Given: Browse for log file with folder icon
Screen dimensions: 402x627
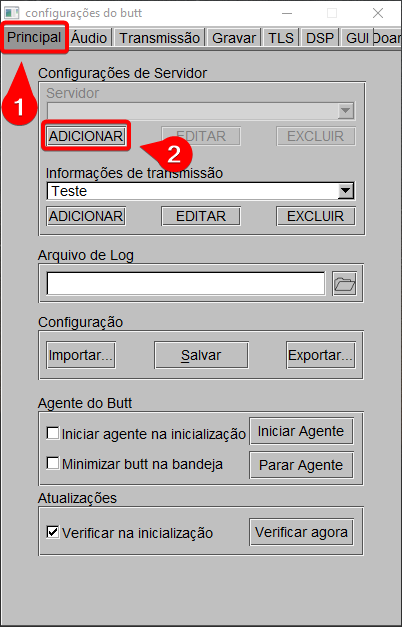Looking at the screenshot, I should click(344, 284).
